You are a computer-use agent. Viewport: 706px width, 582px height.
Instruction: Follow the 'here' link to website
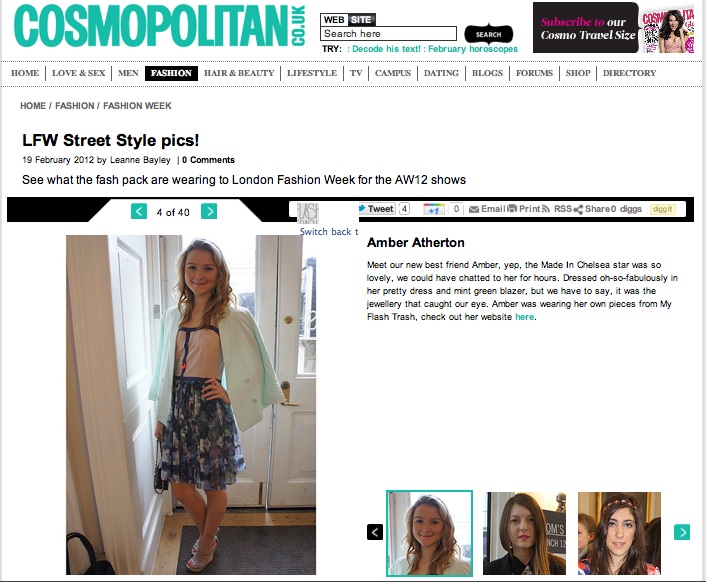pyautogui.click(x=525, y=317)
